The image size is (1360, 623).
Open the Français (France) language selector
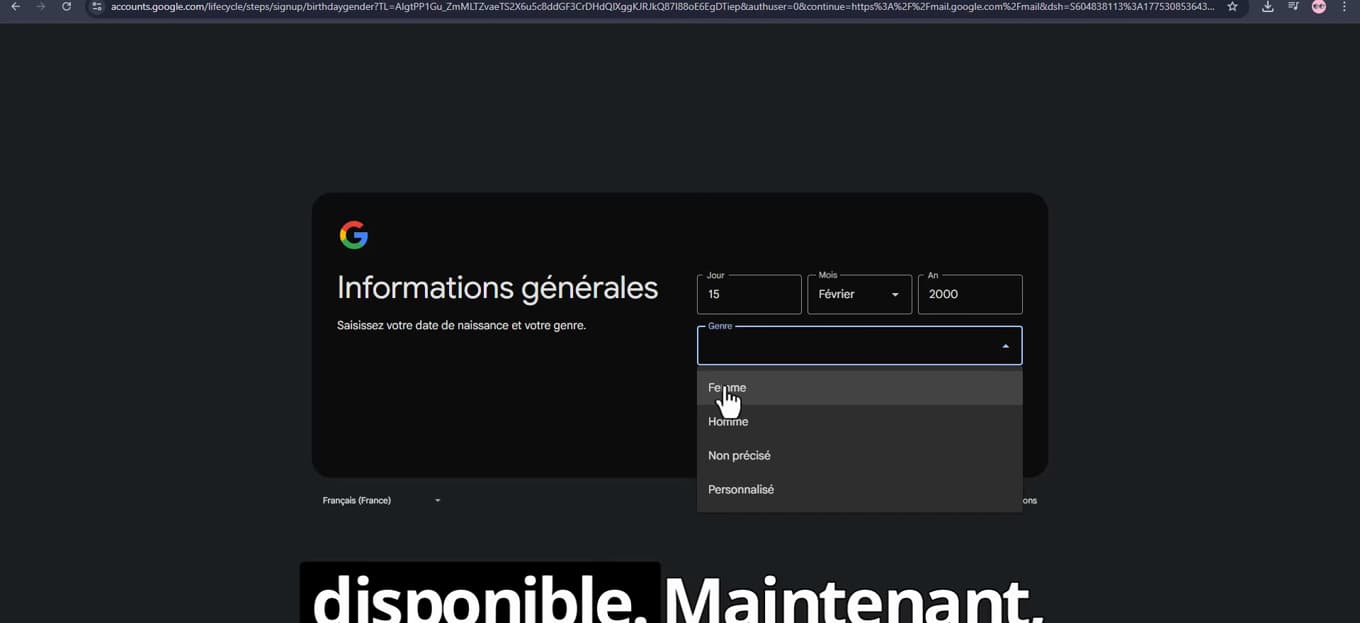pyautogui.click(x=381, y=500)
